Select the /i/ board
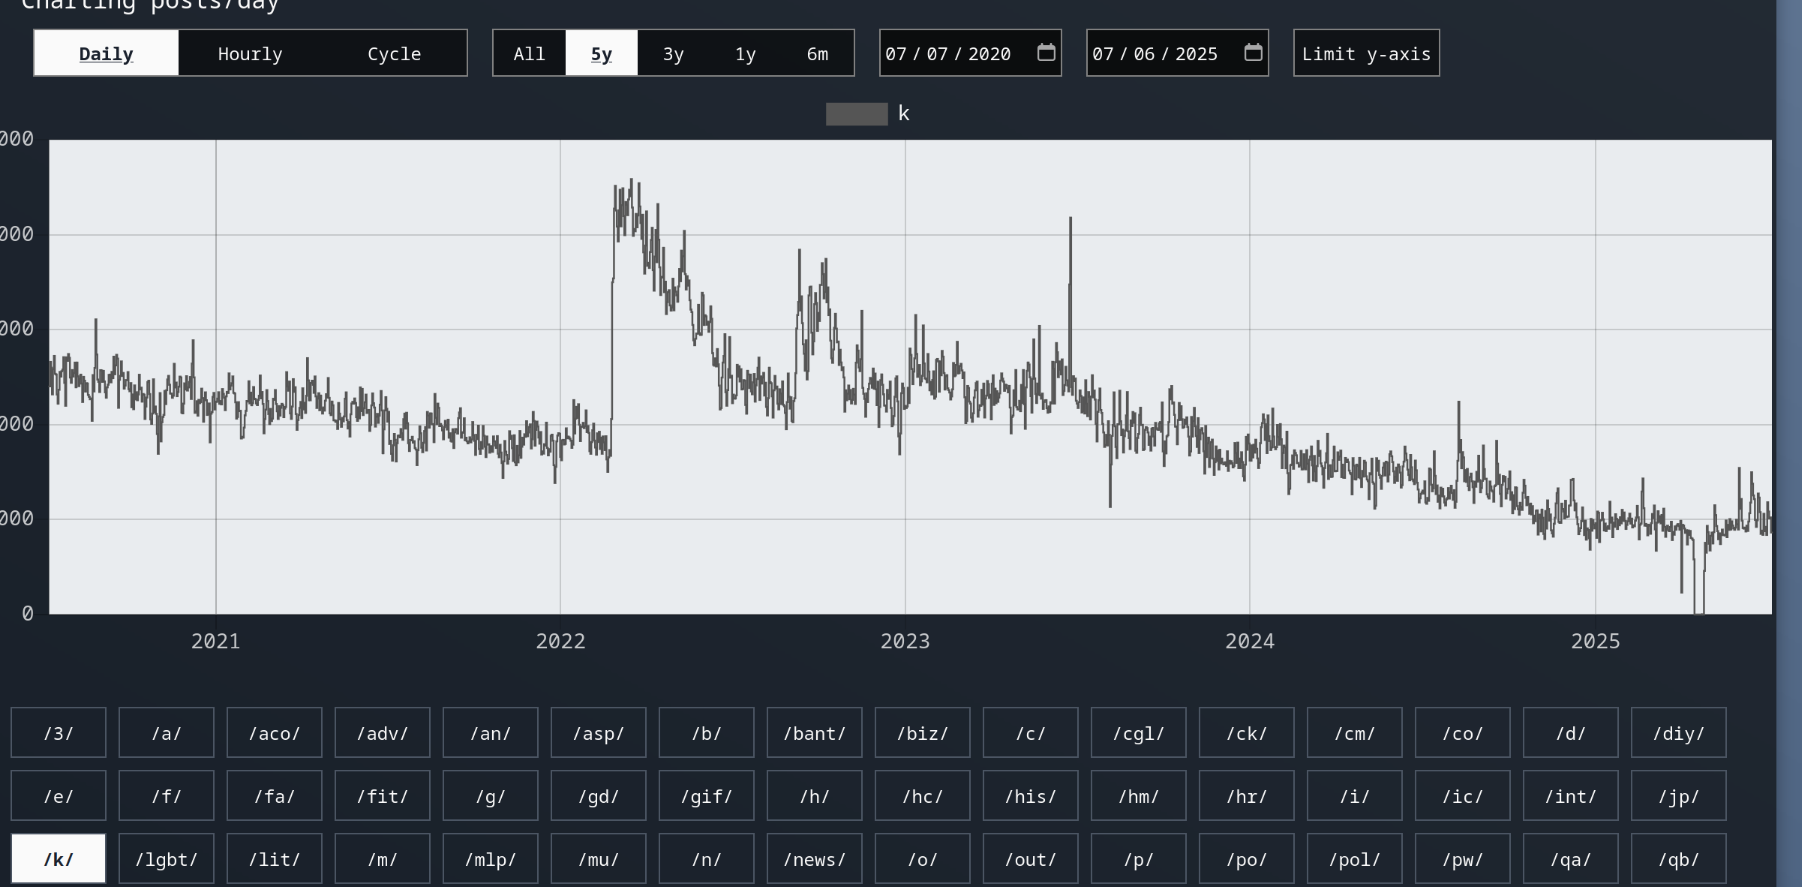1802x887 pixels. pyautogui.click(x=1354, y=796)
